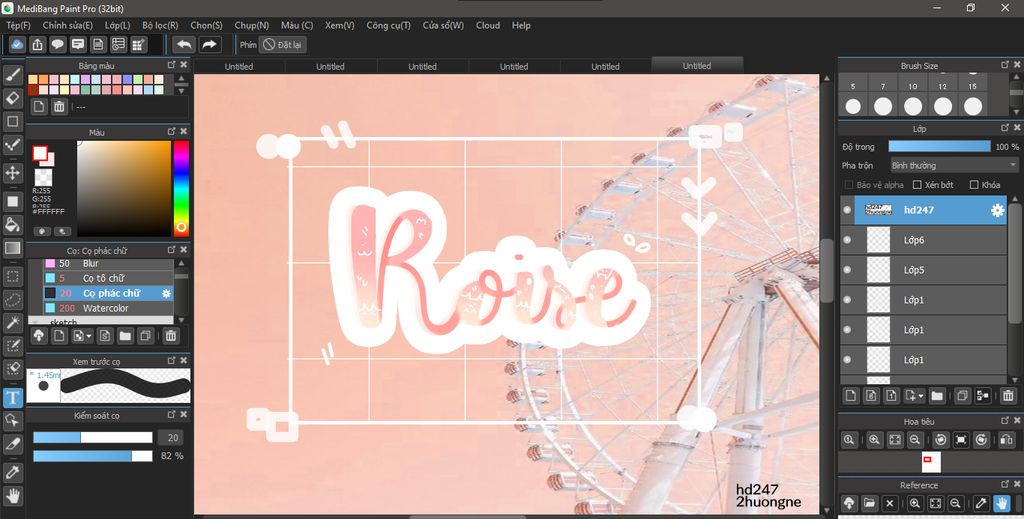Open the Lớp(L) menu

(118, 25)
